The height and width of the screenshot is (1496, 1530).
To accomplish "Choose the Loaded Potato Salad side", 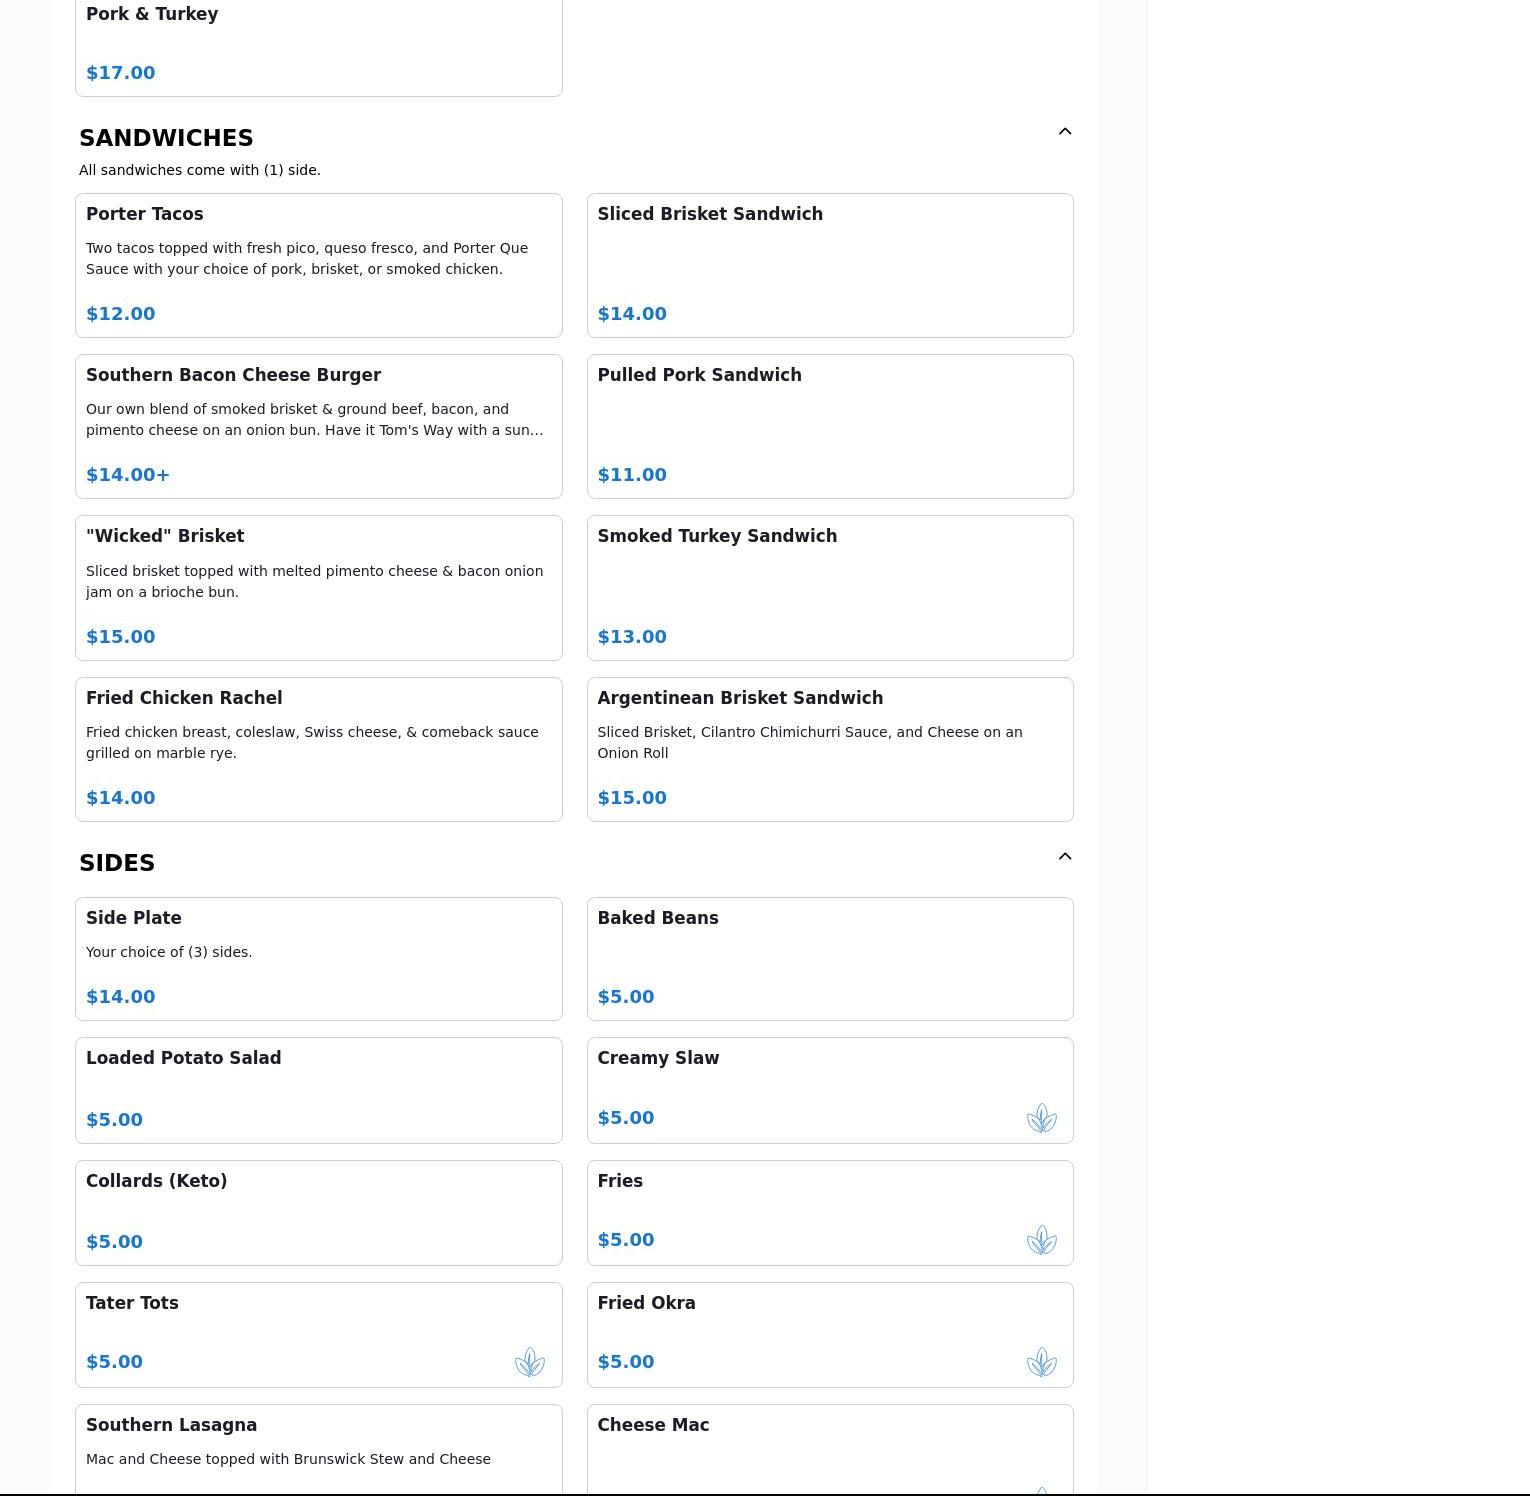I will (x=318, y=1090).
